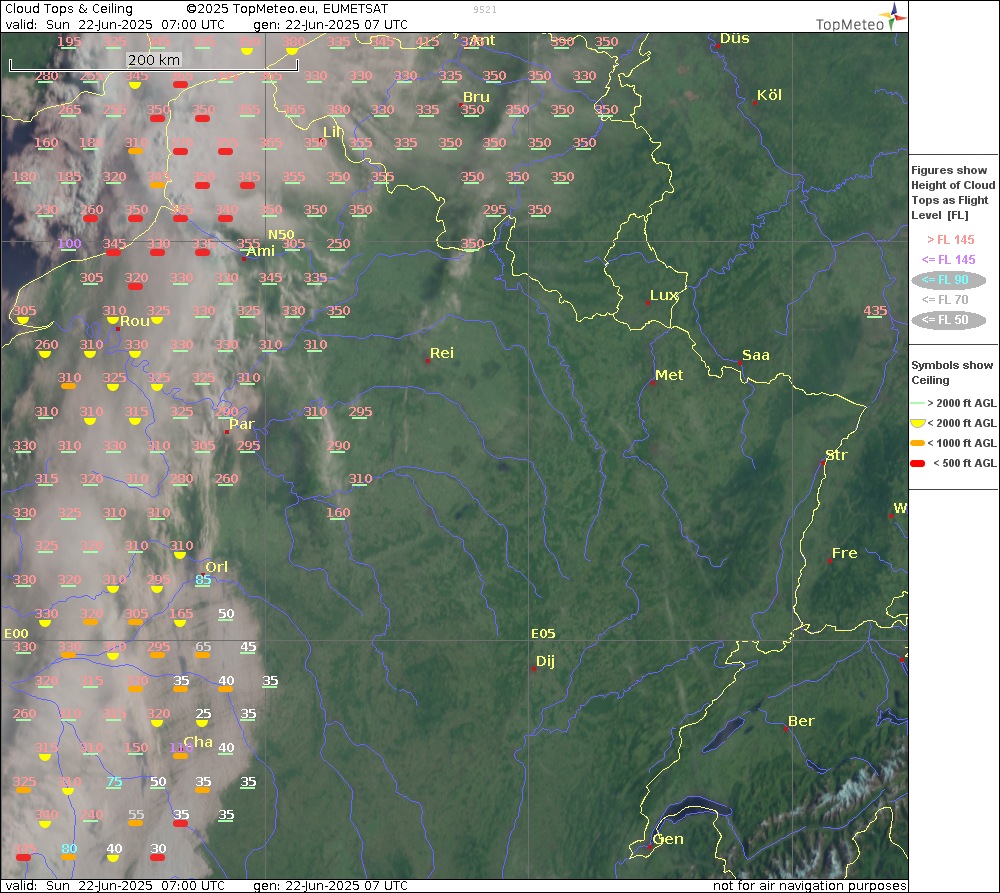Click the grey cloud top value 65
This screenshot has height=893, width=1000.
pyautogui.click(x=203, y=646)
